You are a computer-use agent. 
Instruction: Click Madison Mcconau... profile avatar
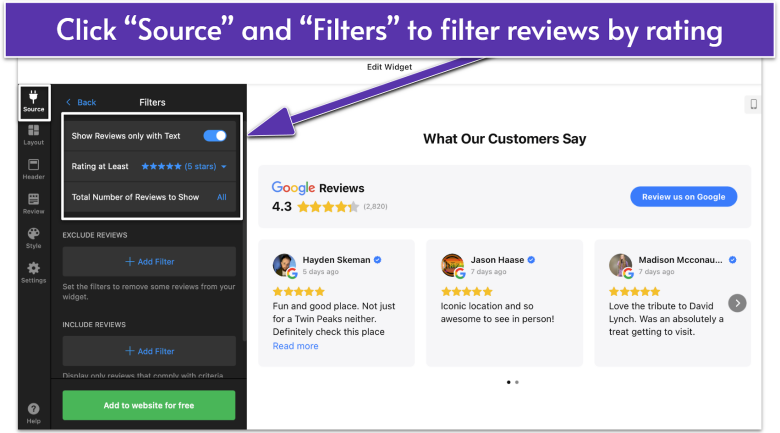[x=620, y=265]
